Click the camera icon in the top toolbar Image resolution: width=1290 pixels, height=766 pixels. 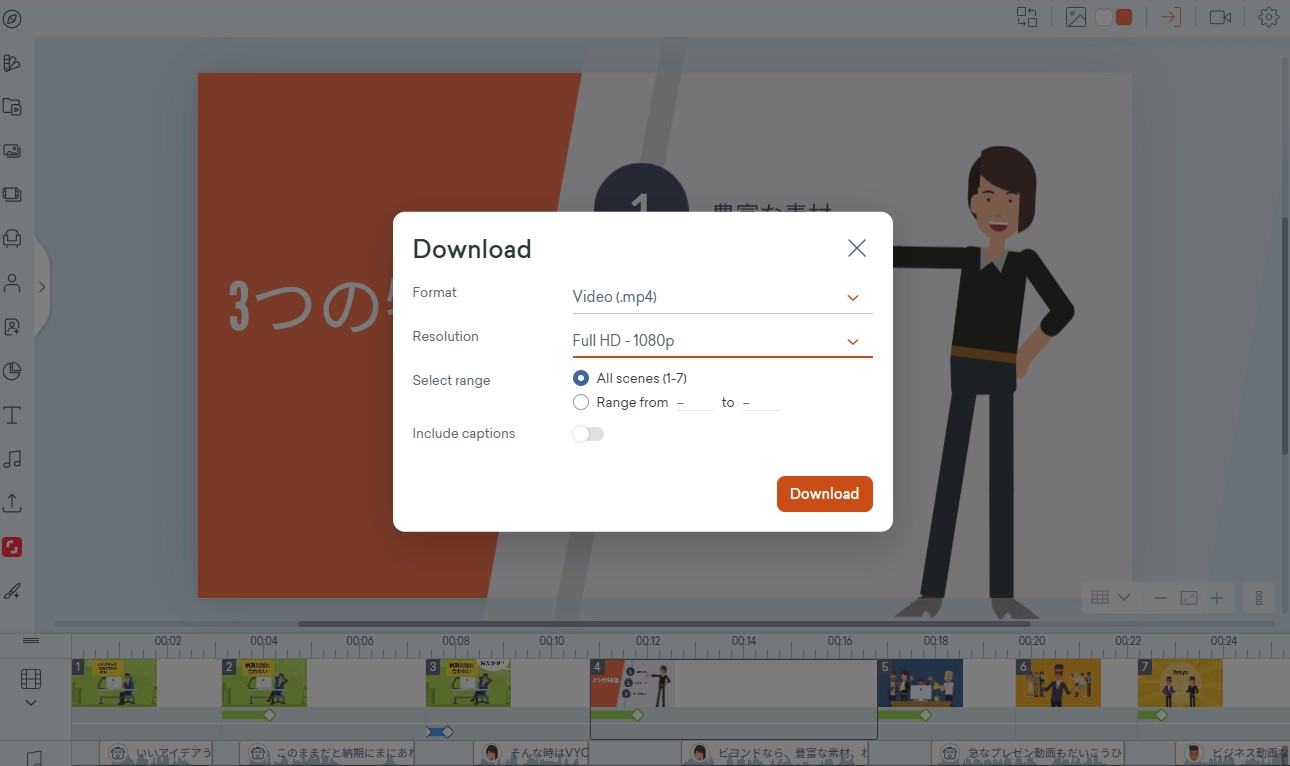1220,17
